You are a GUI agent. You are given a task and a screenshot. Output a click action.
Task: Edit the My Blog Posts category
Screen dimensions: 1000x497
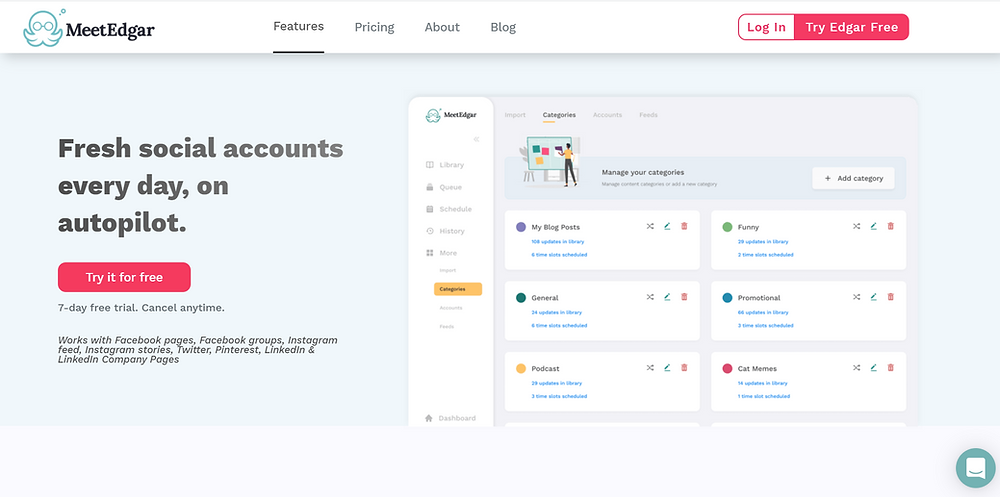pos(667,226)
